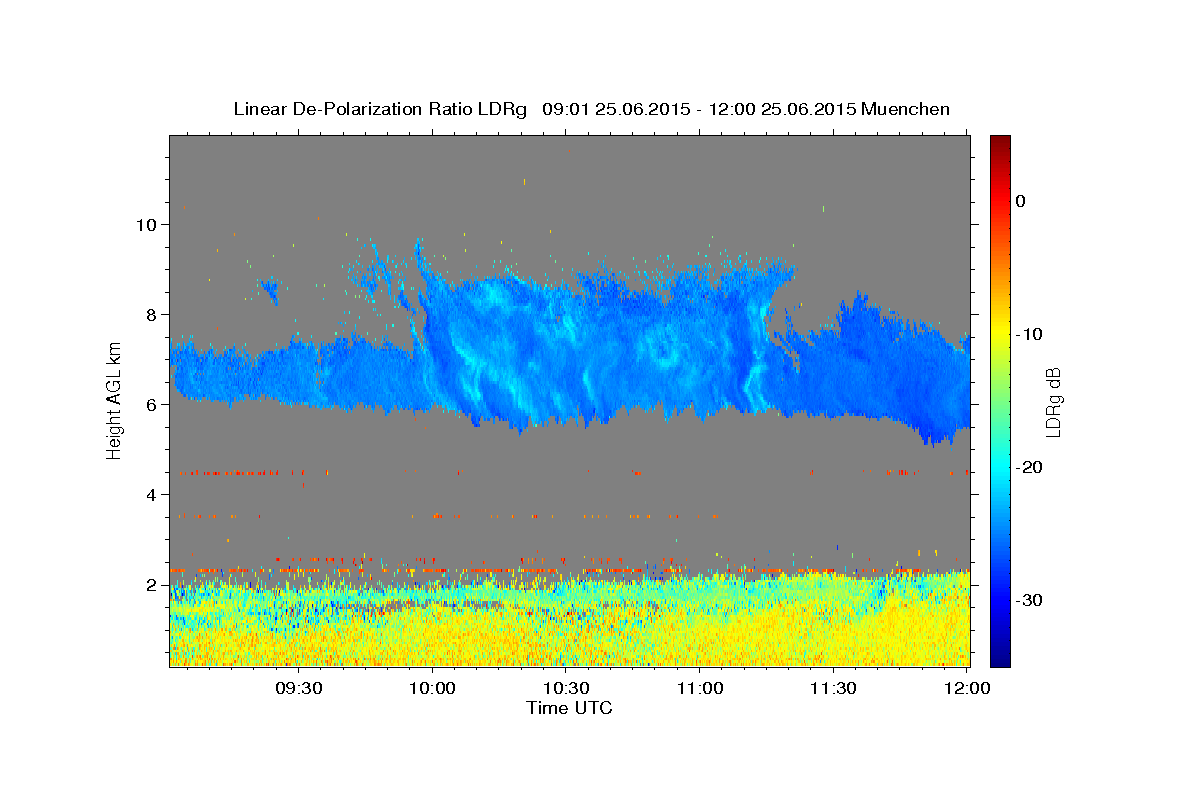
Task: Click the colorbar value label -30
Action: pyautogui.click(x=1028, y=600)
